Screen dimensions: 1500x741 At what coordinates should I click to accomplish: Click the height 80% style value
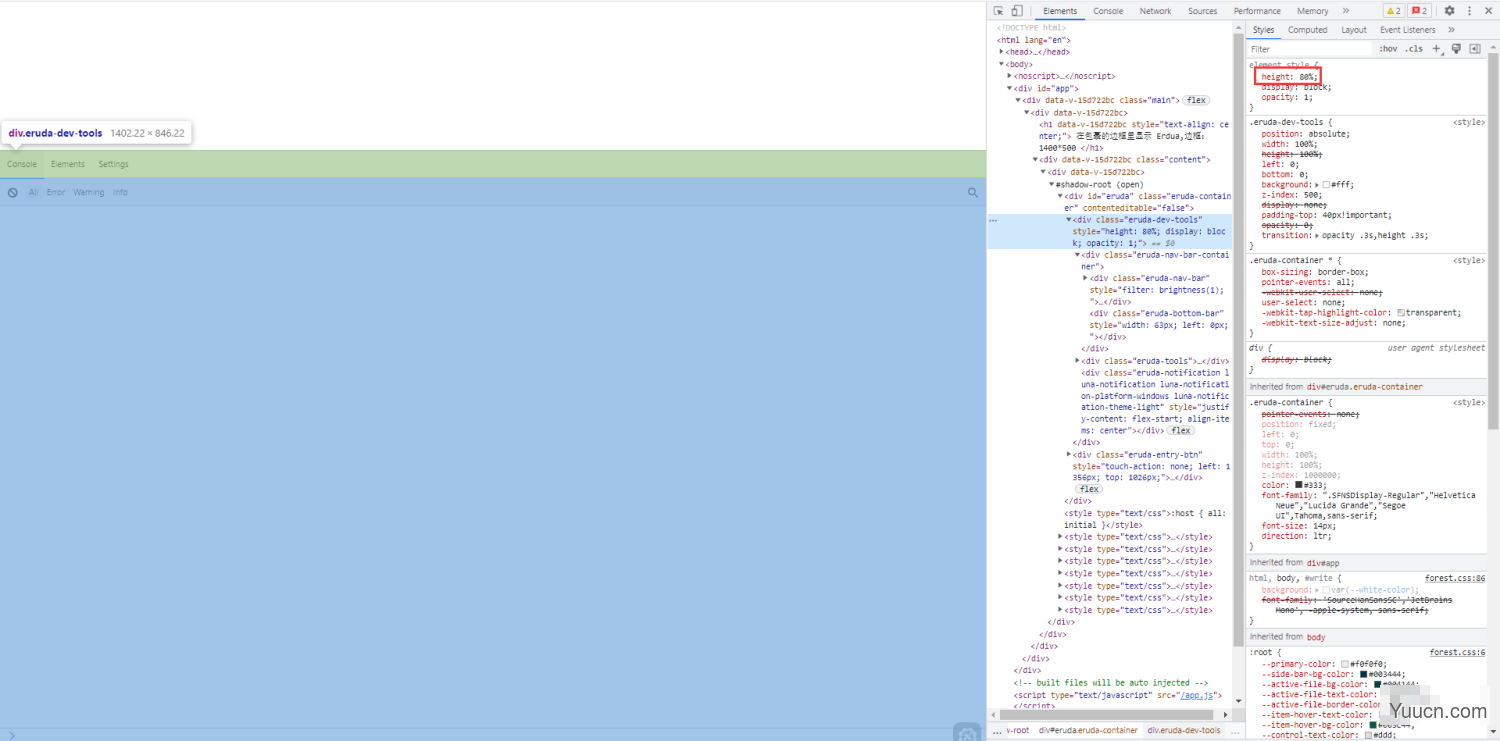[1308, 77]
